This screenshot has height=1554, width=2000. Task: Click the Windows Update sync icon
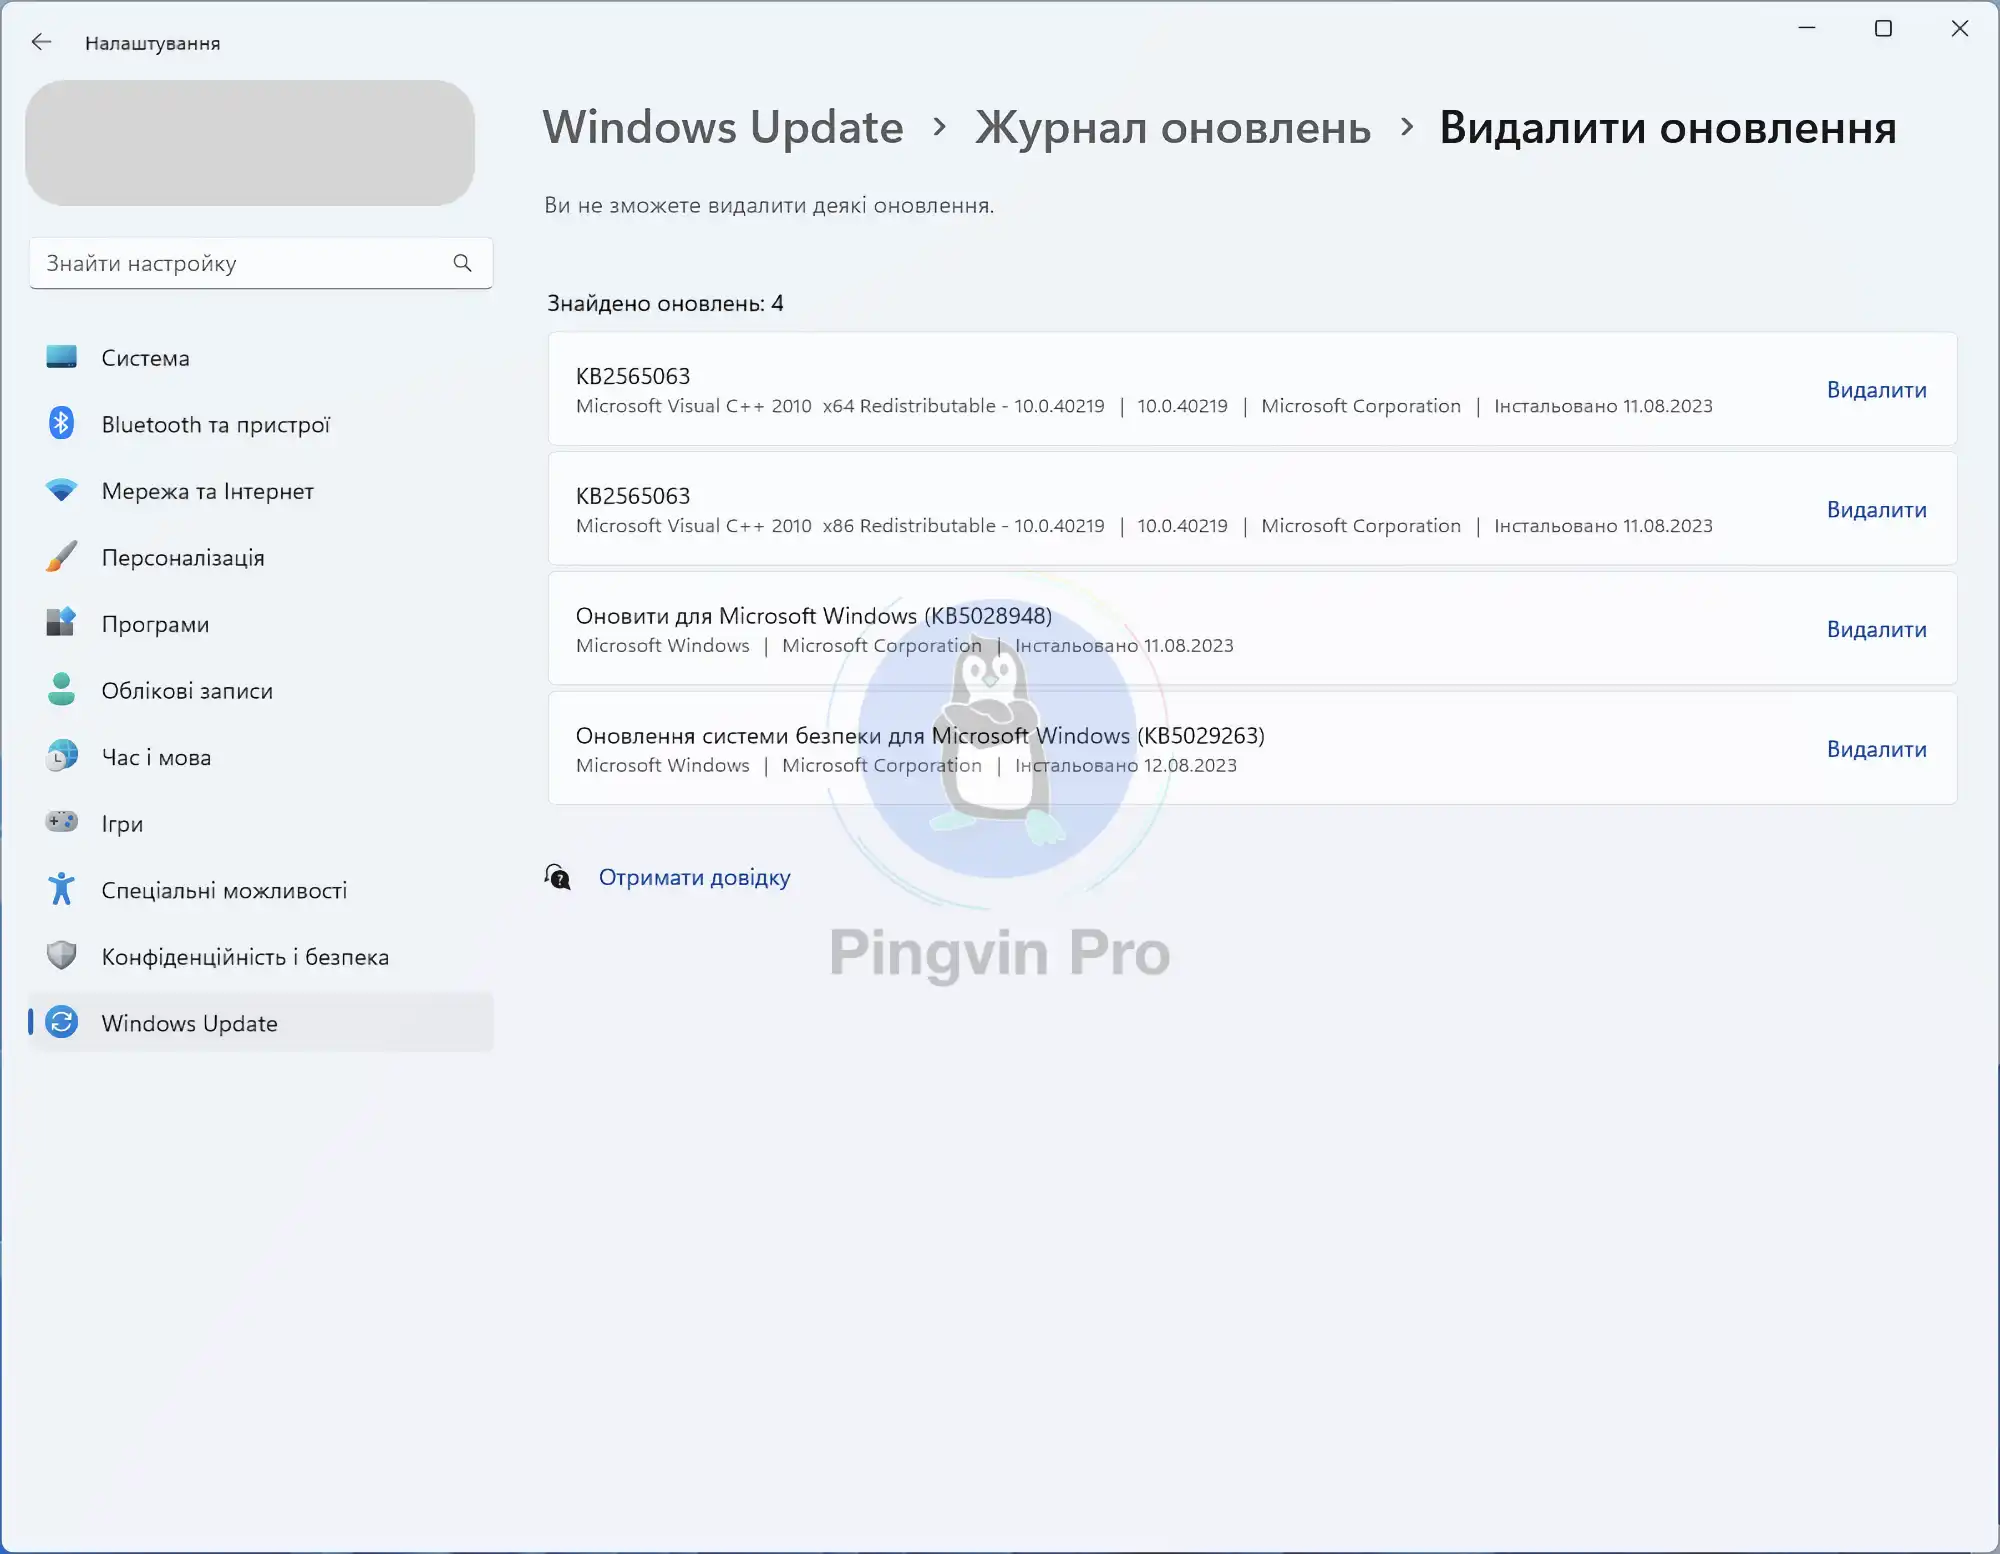pos(62,1022)
